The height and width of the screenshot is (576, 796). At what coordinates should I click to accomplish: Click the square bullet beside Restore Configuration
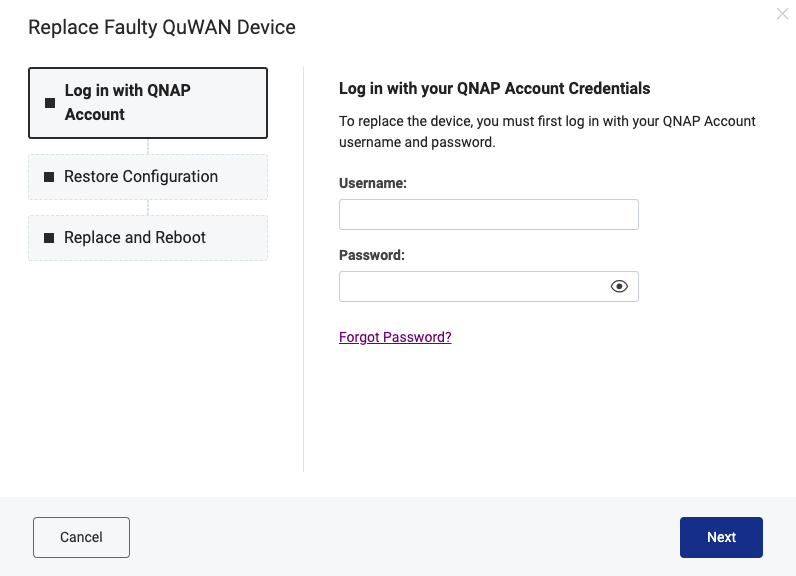49,177
